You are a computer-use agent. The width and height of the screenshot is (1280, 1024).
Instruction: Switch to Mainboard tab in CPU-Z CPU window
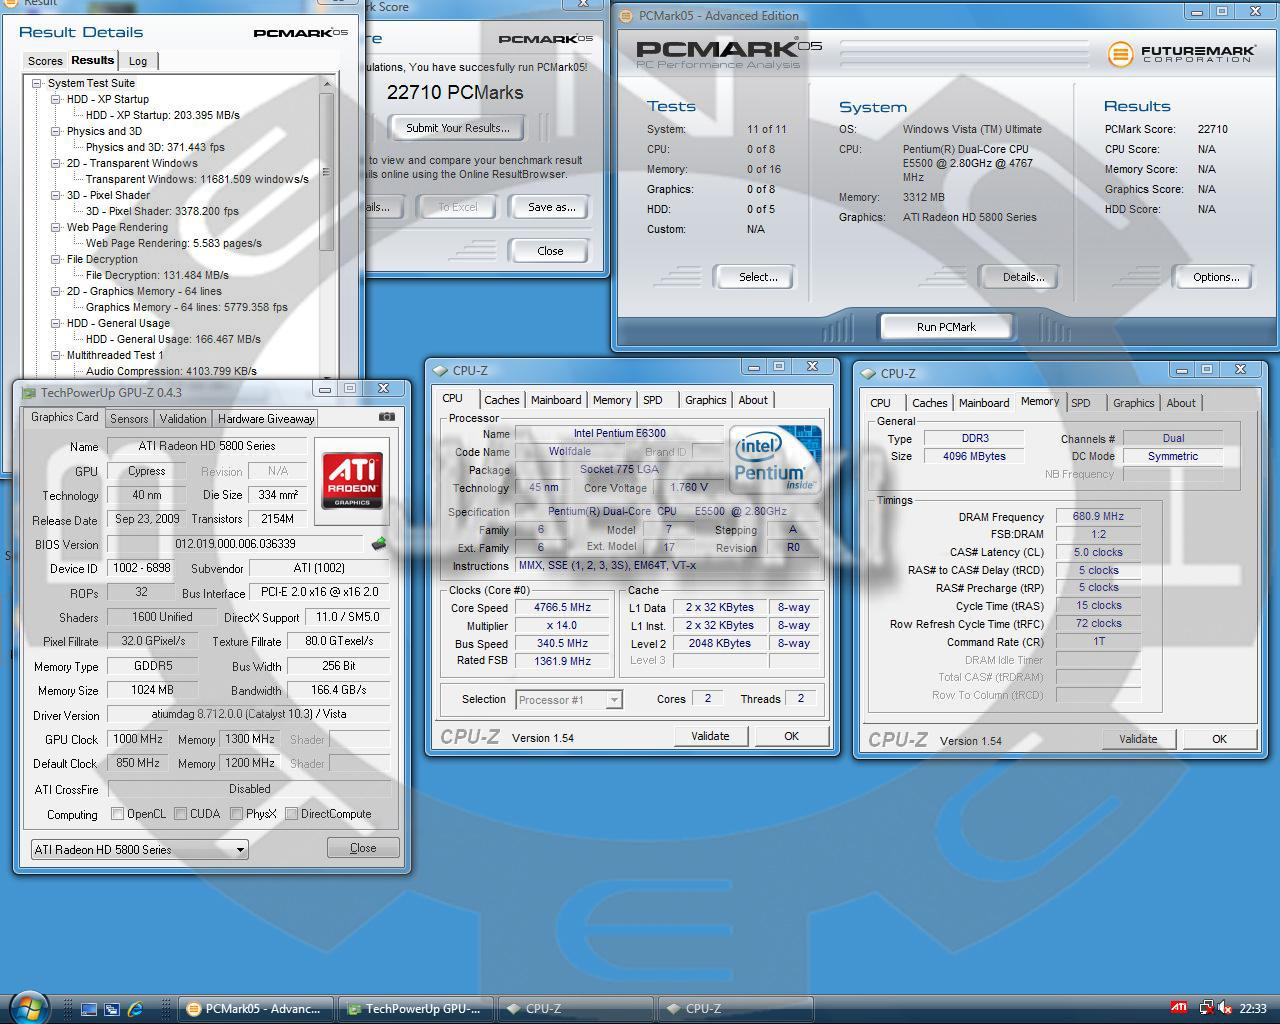556,400
